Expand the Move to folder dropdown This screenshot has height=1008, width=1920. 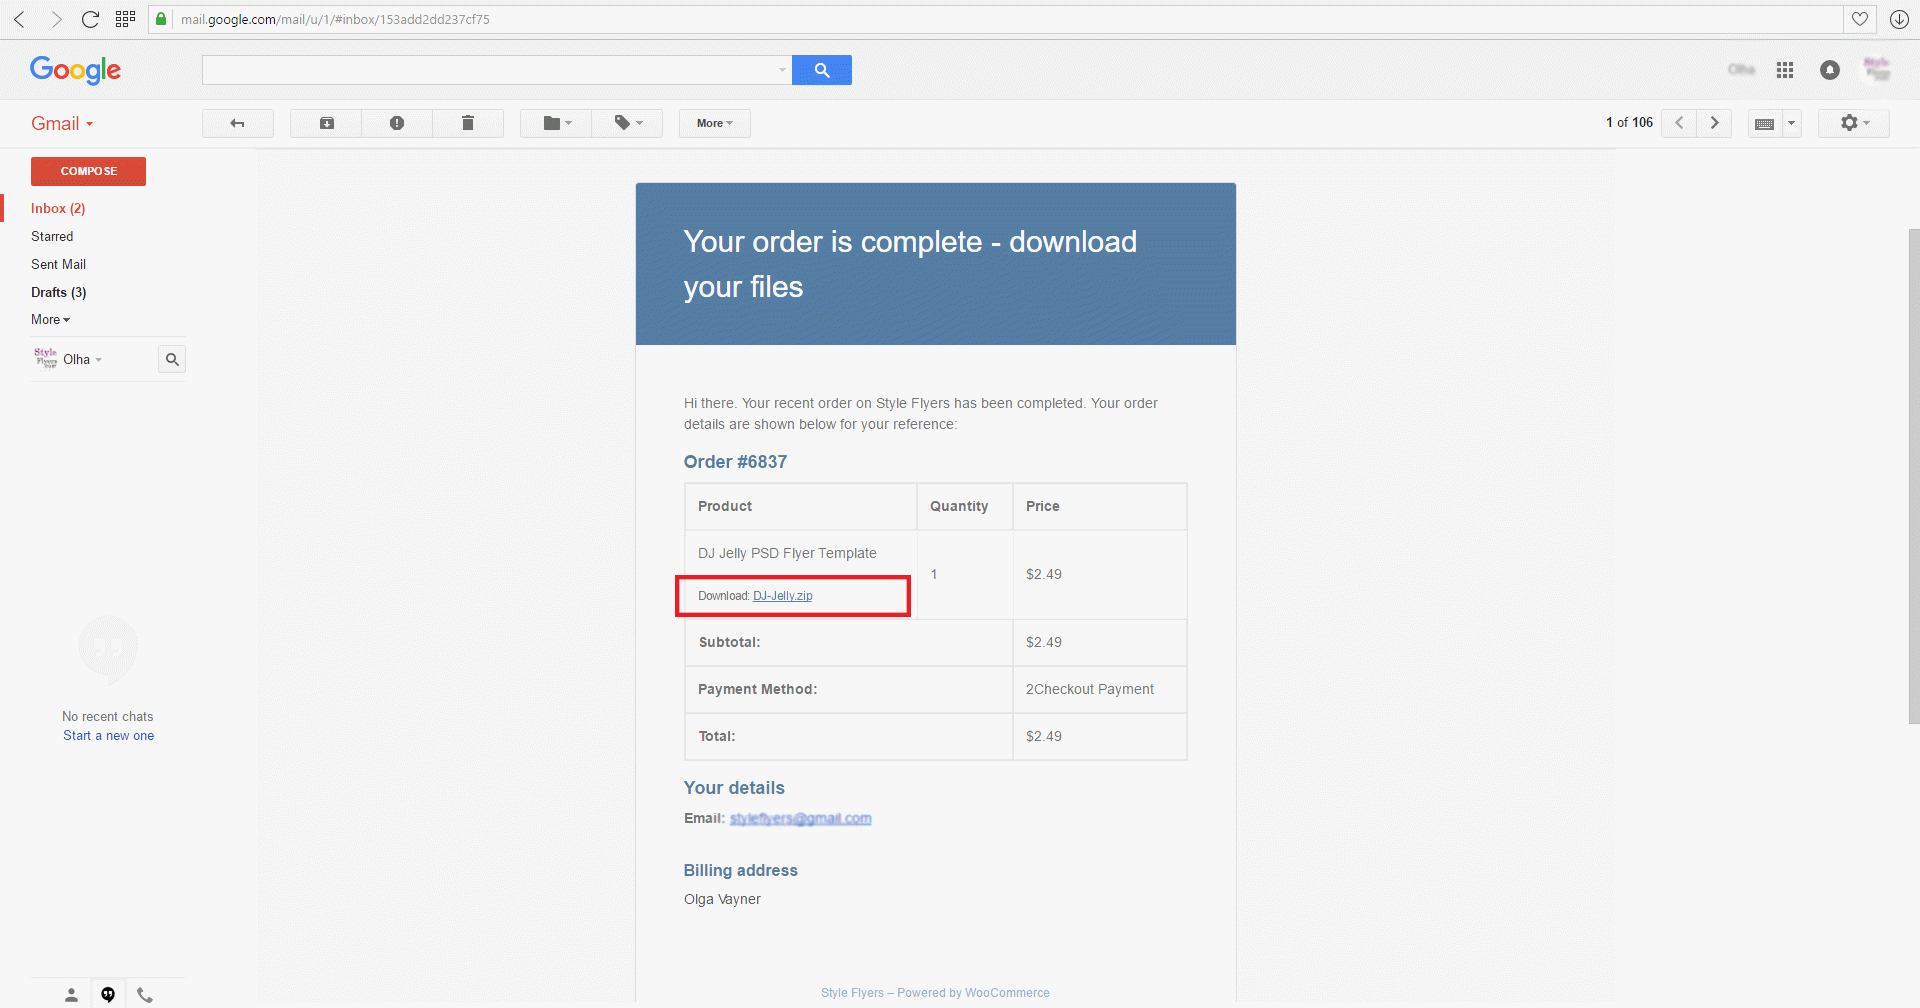[556, 123]
